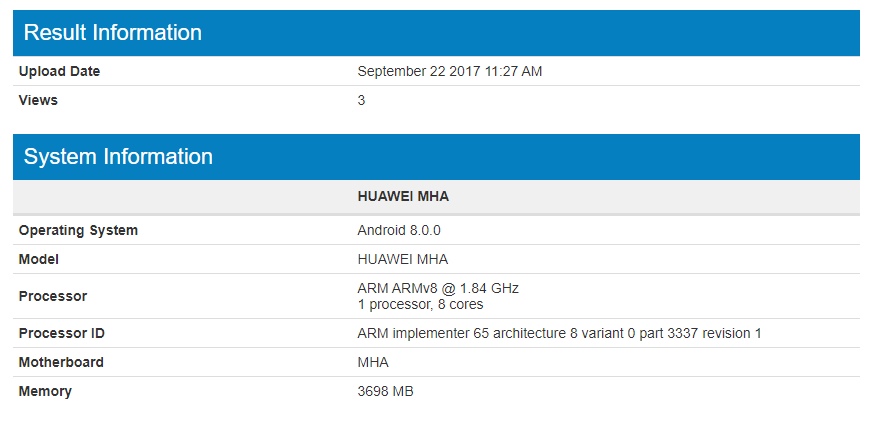
Task: Click the views count value 3
Action: pos(361,100)
